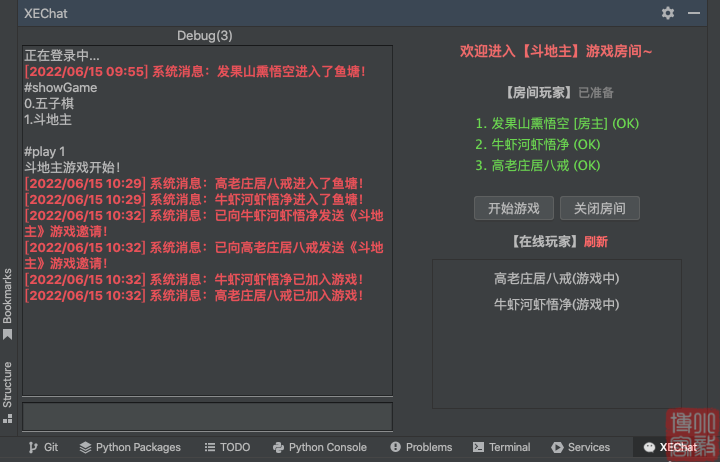Open the Terminal tool window
Viewport: 720px width, 462px height.
[501, 447]
